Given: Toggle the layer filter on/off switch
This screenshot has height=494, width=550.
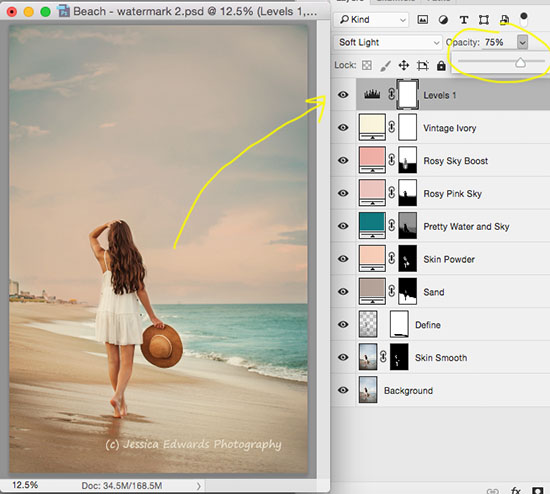Looking at the screenshot, I should tap(524, 20).
